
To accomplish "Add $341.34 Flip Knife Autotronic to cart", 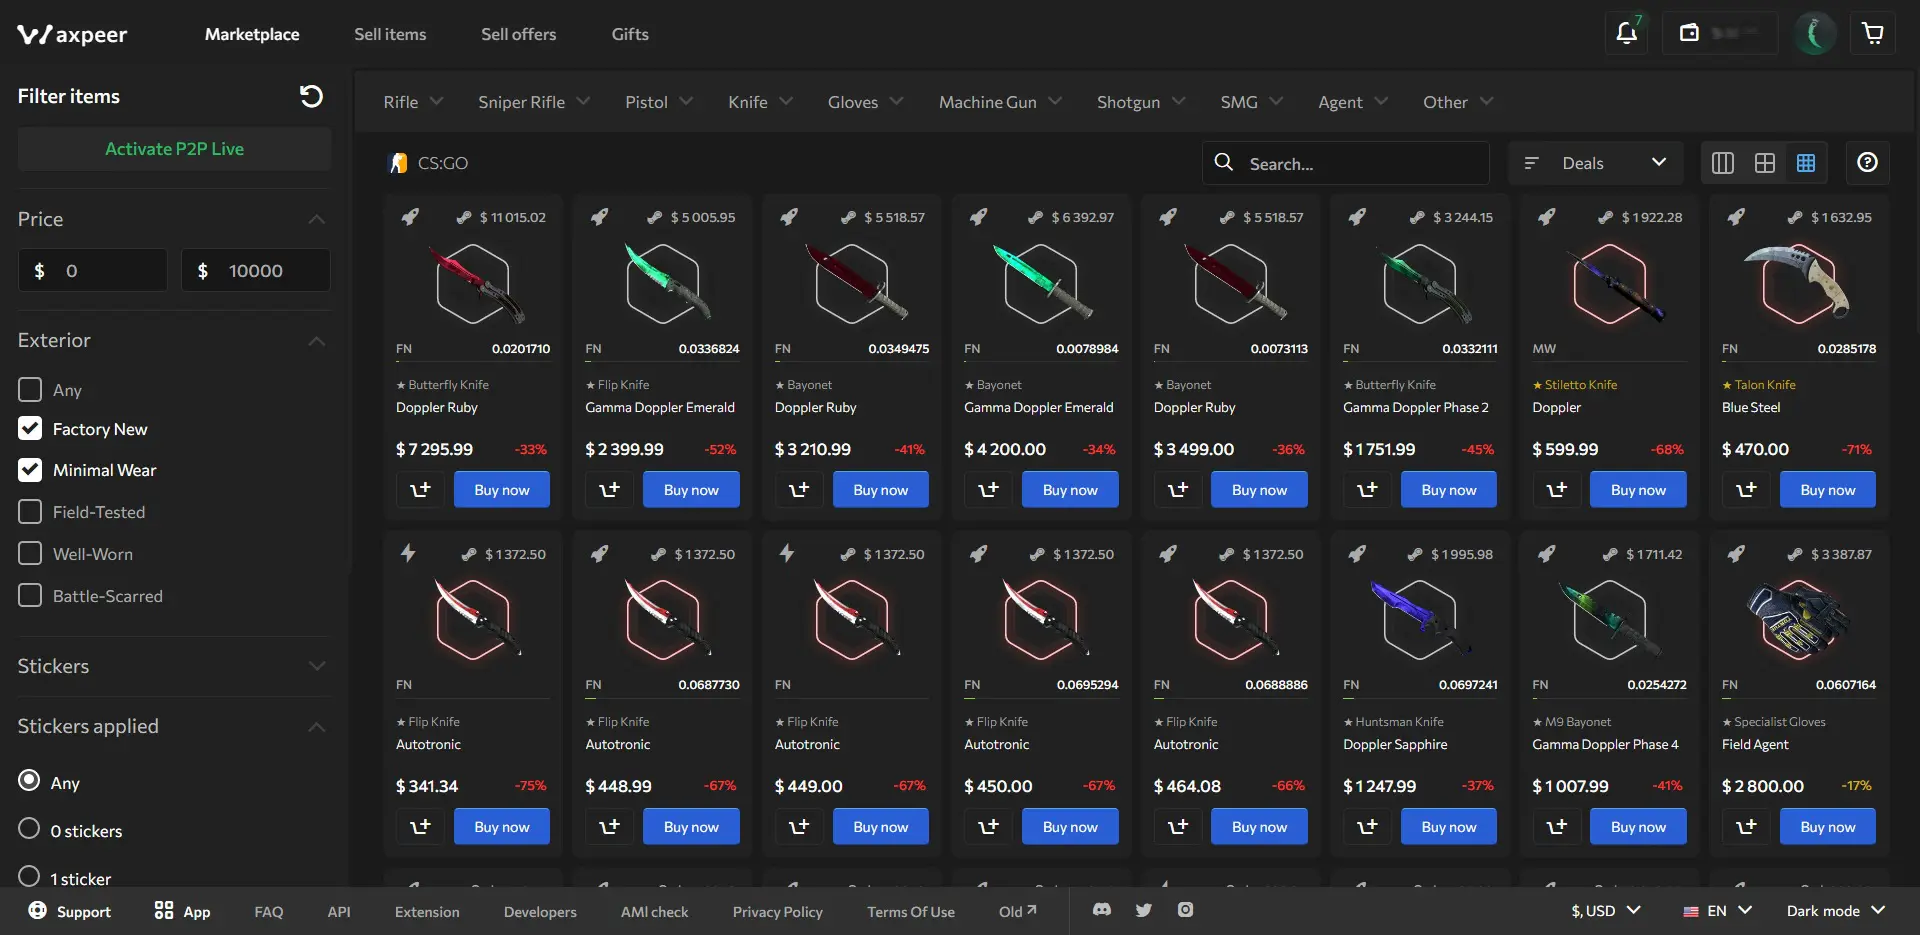I will [x=420, y=827].
